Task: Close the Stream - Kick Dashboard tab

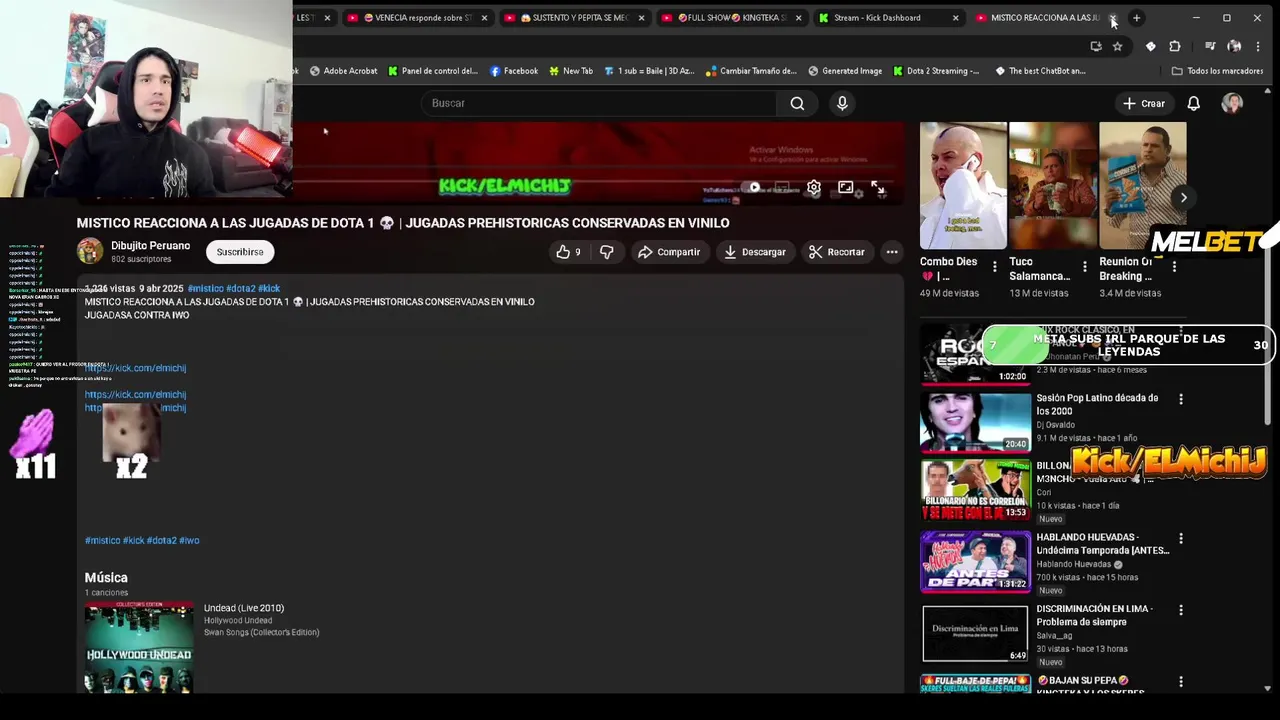Action: click(955, 18)
